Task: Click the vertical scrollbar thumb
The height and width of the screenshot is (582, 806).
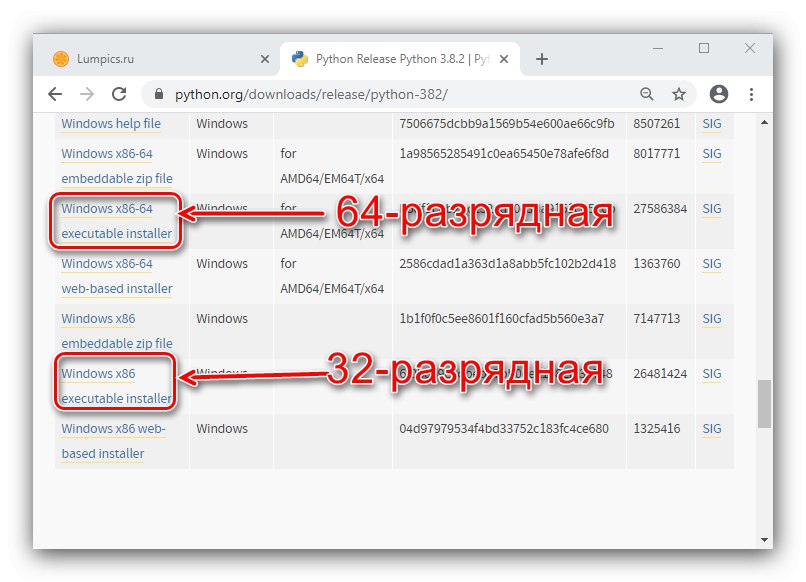Action: (x=764, y=404)
